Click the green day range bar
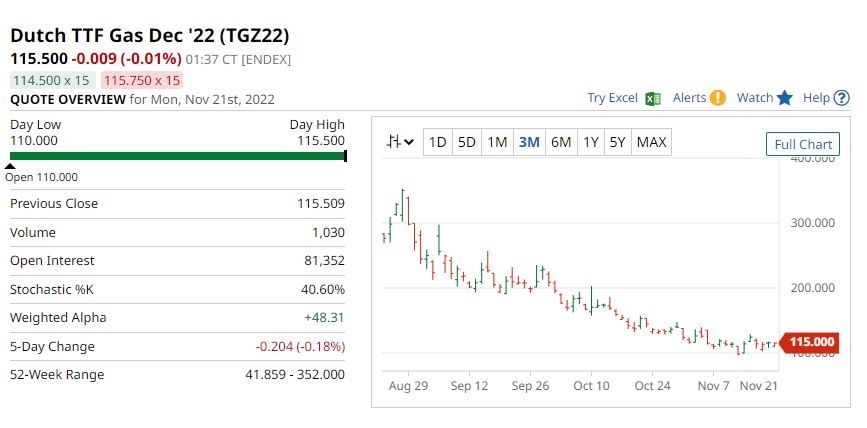 coord(177,156)
